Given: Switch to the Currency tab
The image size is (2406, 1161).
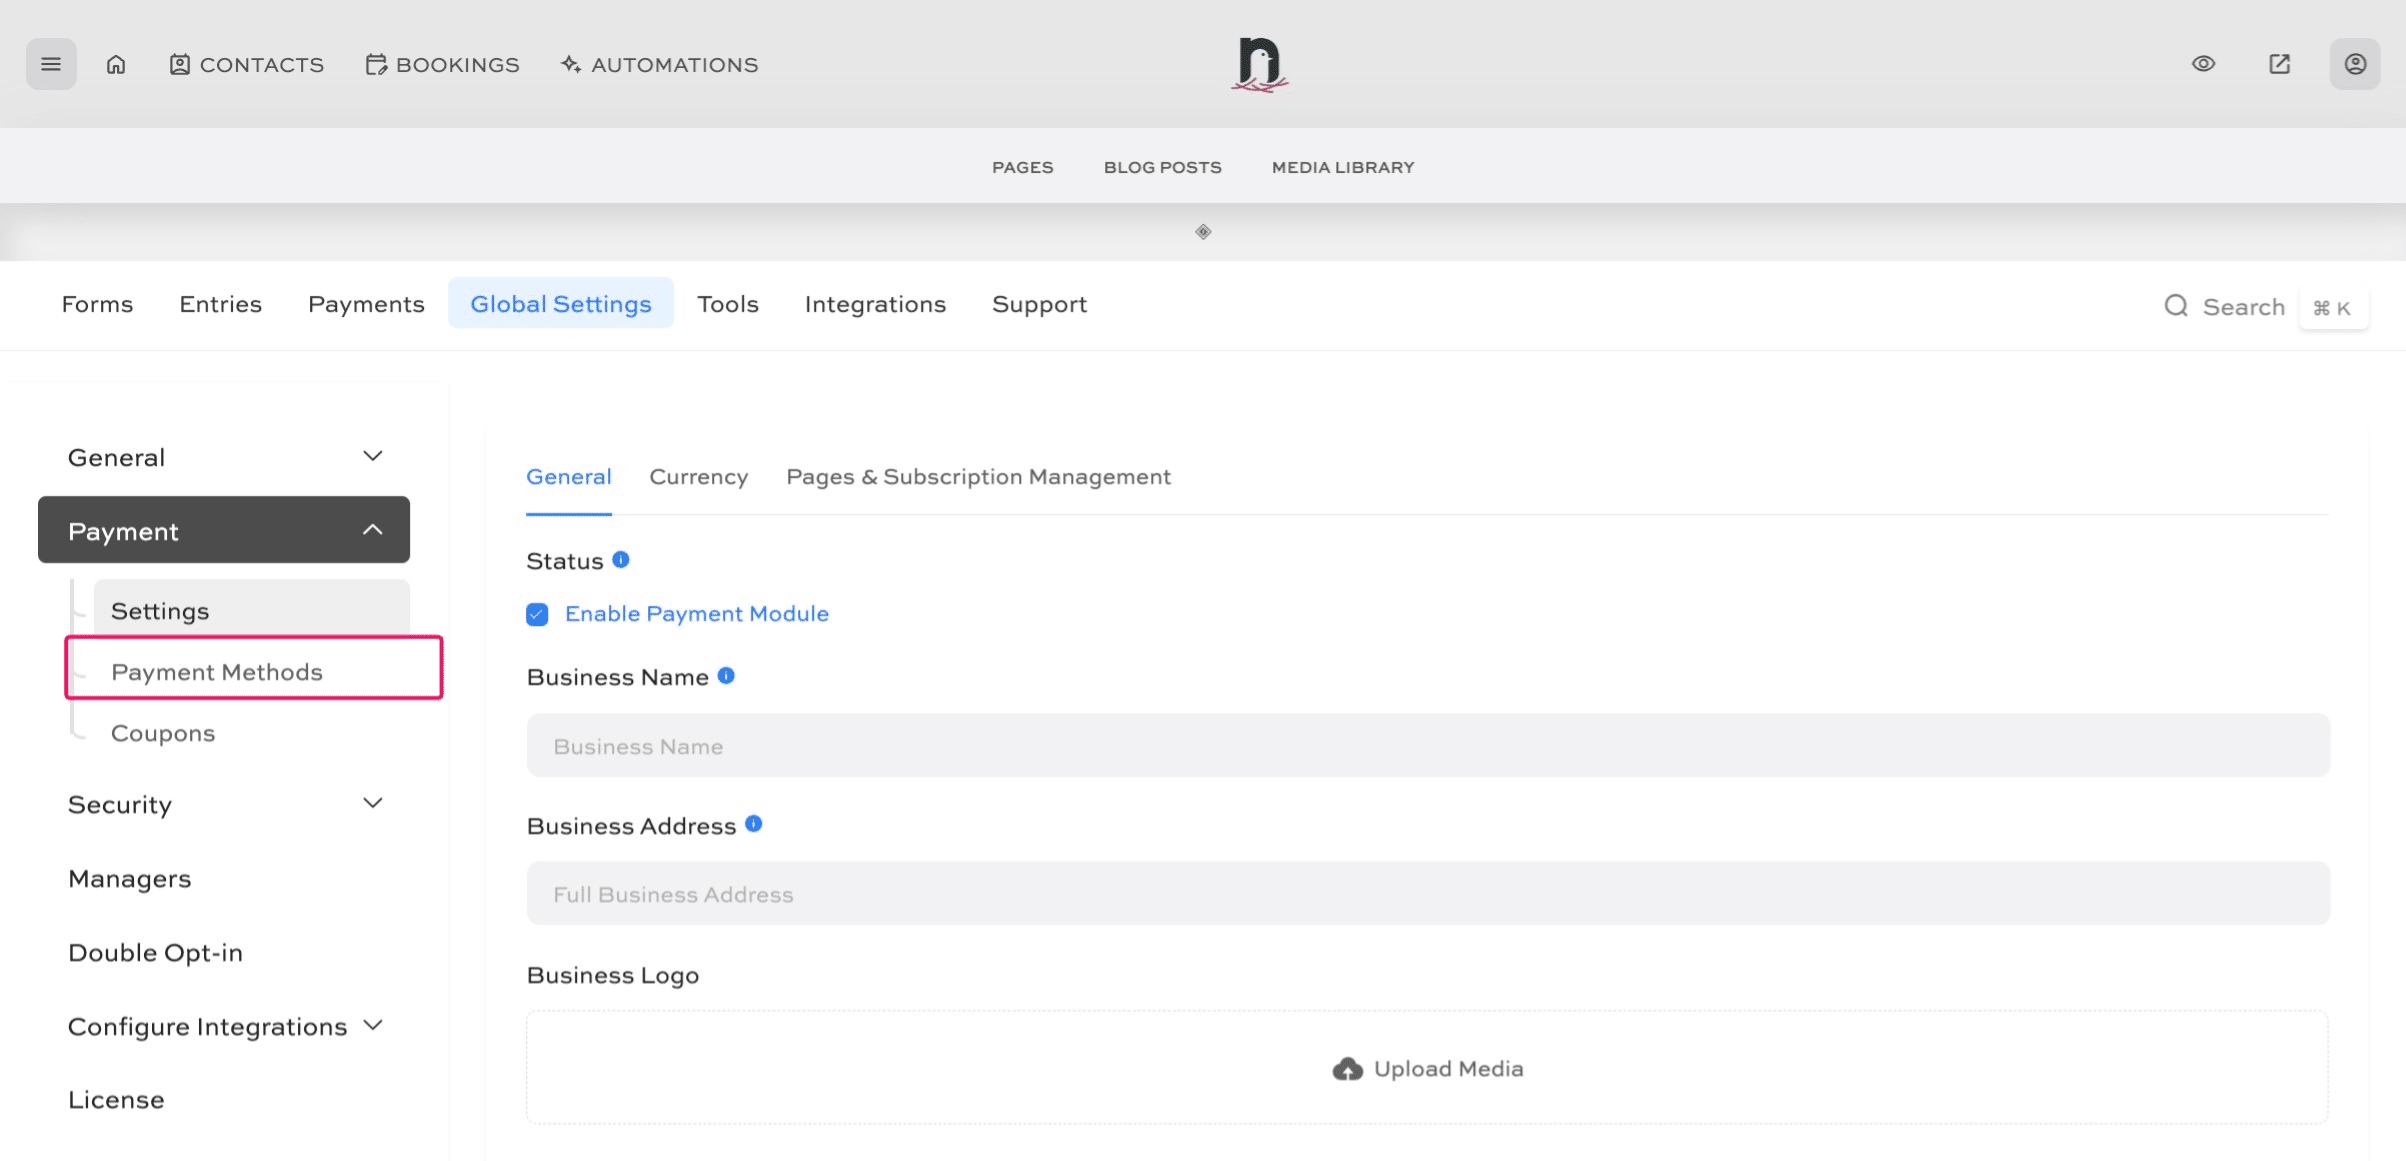Looking at the screenshot, I should pos(698,477).
